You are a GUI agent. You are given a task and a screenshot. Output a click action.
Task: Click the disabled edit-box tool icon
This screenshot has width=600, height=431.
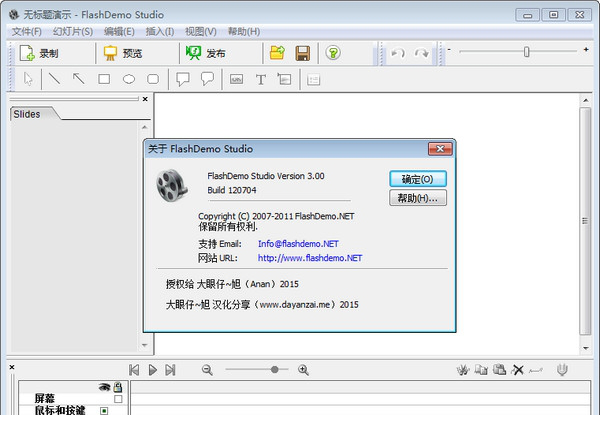(x=313, y=80)
